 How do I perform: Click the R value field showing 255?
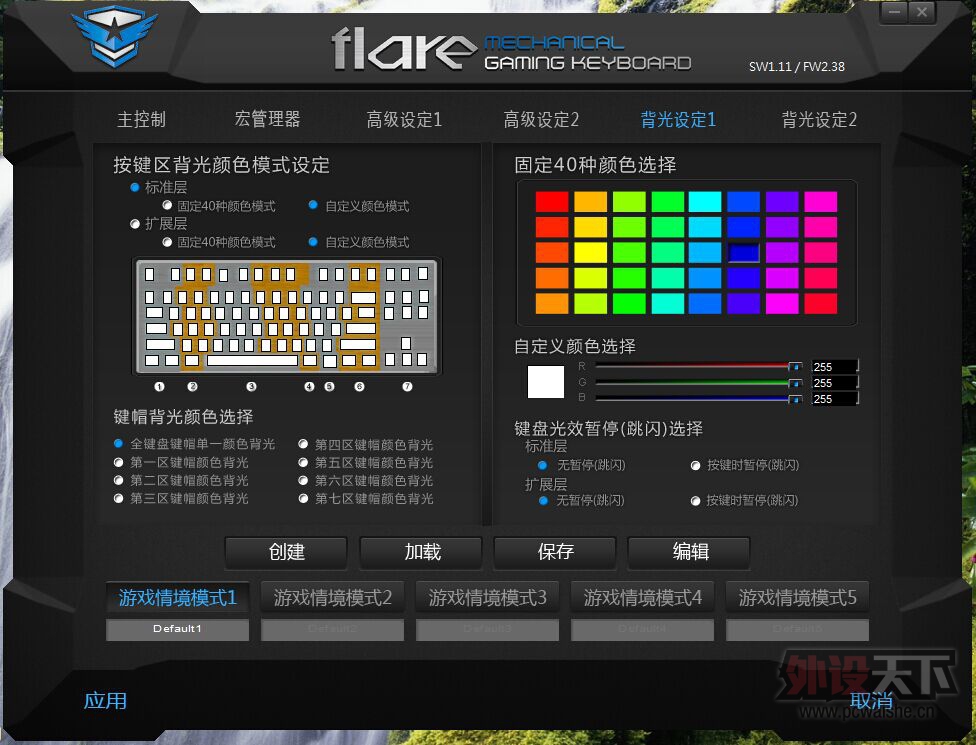(x=835, y=367)
